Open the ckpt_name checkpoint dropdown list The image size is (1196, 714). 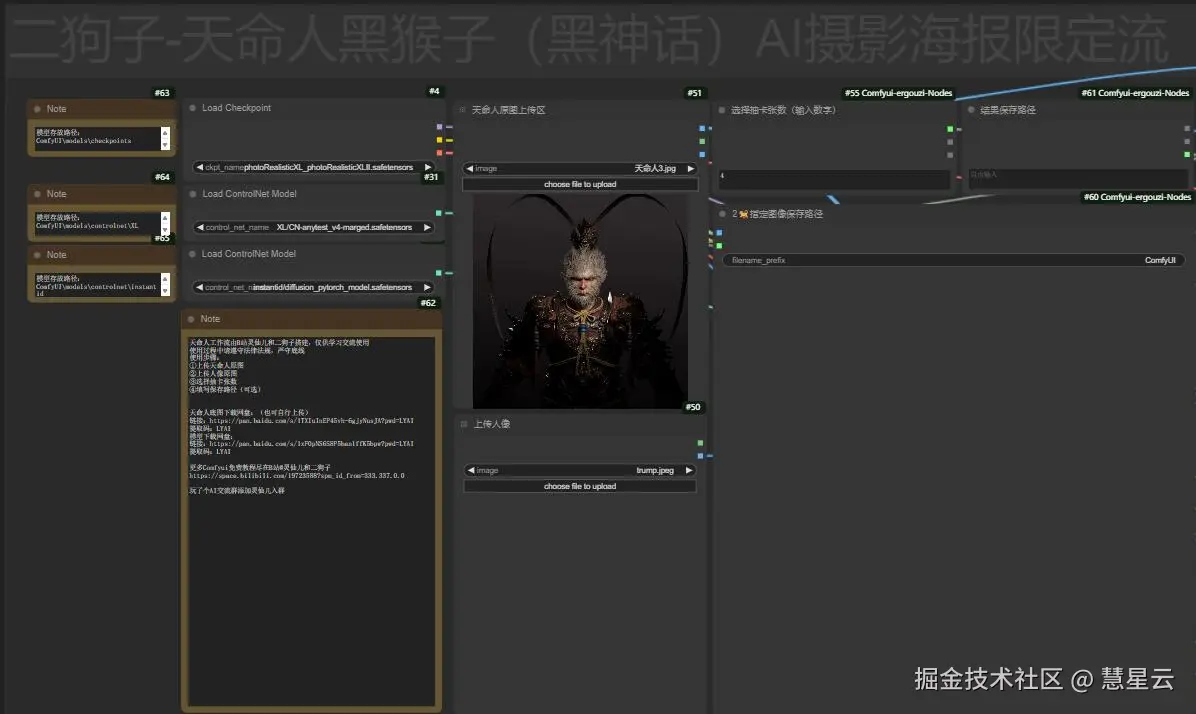coord(310,168)
